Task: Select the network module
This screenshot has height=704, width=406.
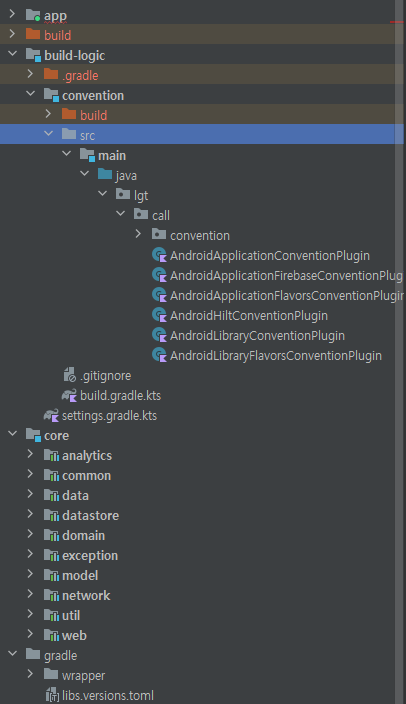Action: (x=86, y=595)
